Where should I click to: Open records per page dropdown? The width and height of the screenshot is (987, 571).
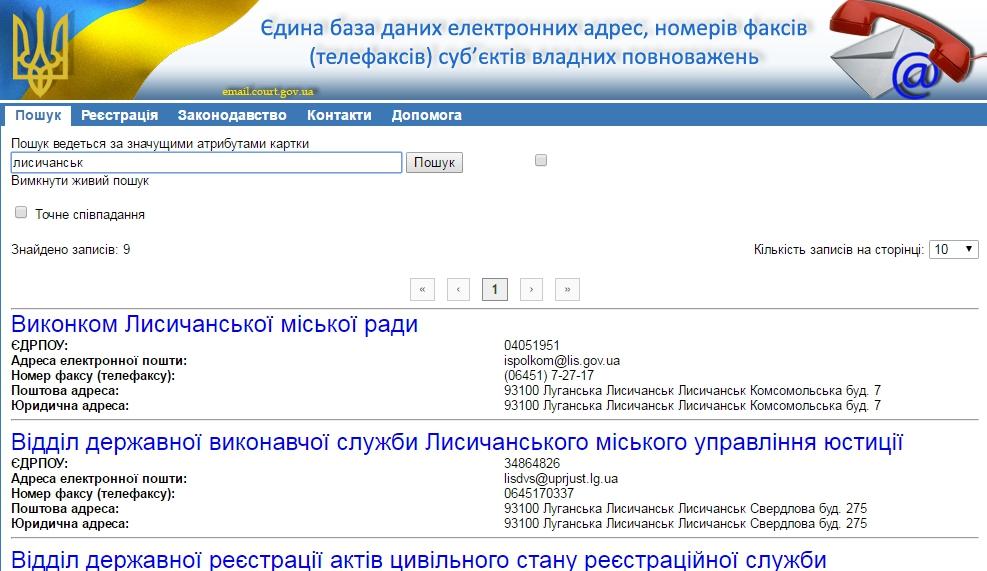pos(953,249)
